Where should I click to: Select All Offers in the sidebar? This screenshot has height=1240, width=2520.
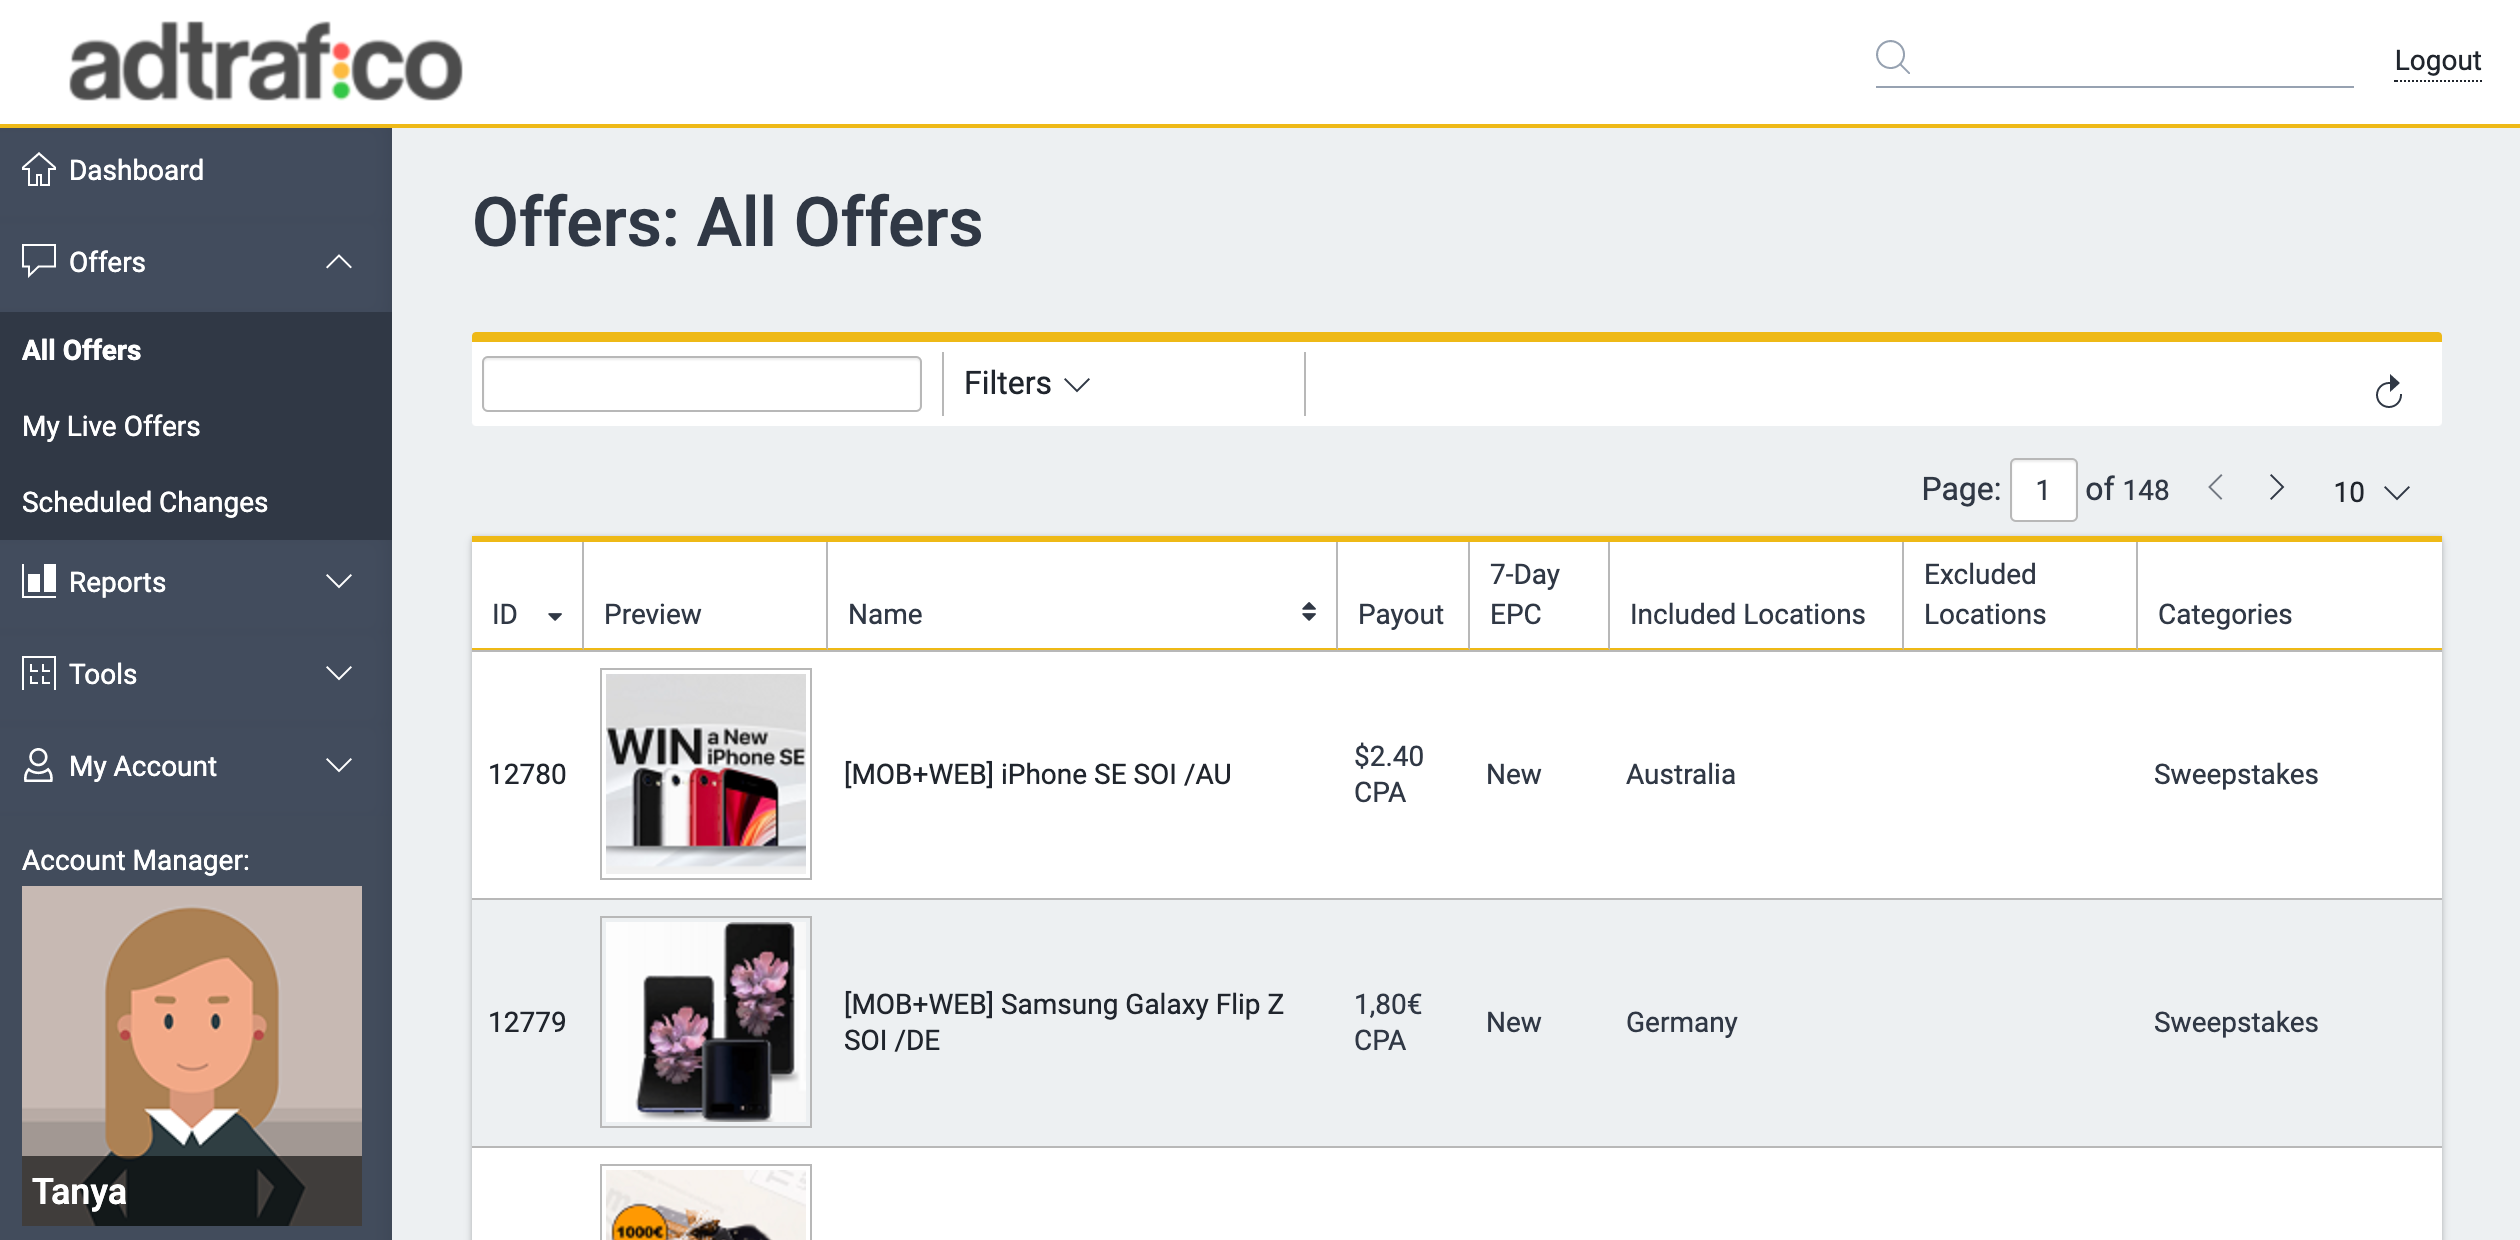pyautogui.click(x=82, y=350)
